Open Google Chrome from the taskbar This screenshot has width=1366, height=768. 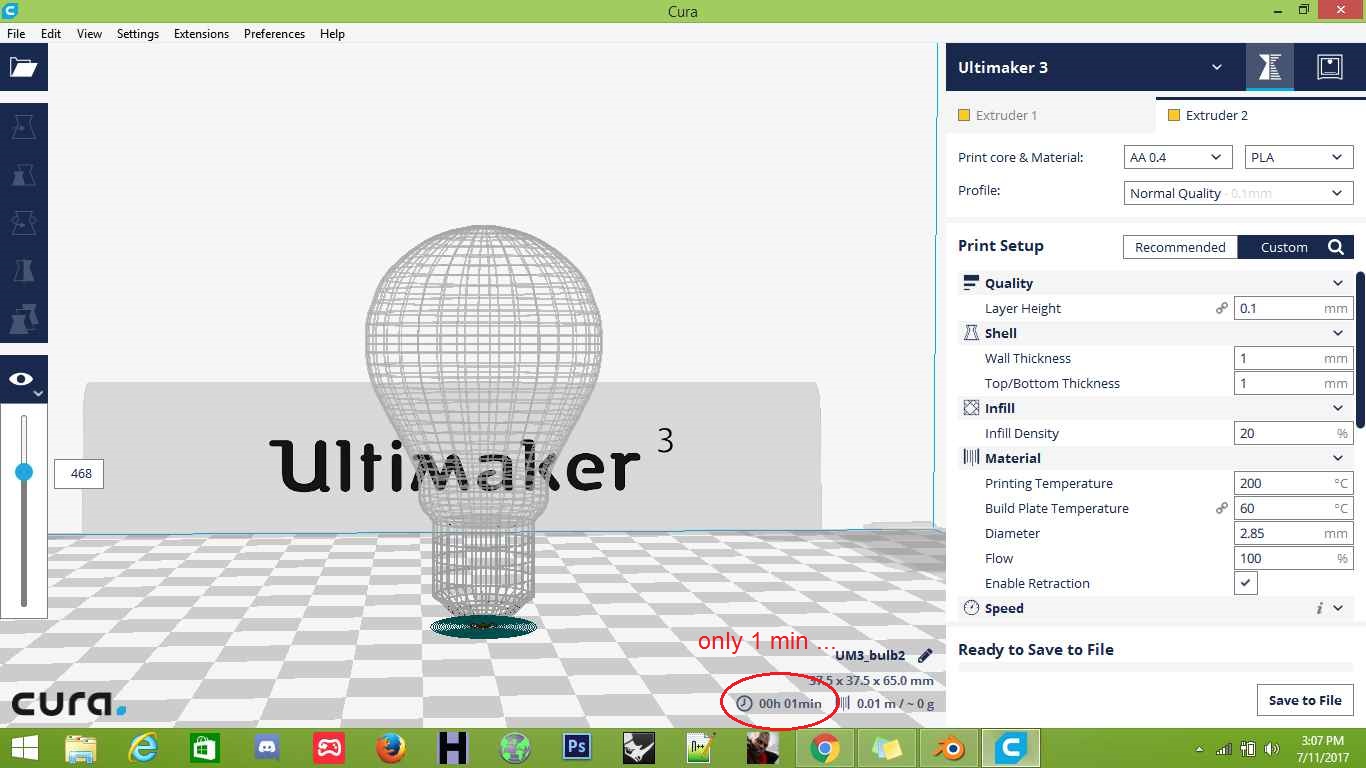[x=824, y=748]
